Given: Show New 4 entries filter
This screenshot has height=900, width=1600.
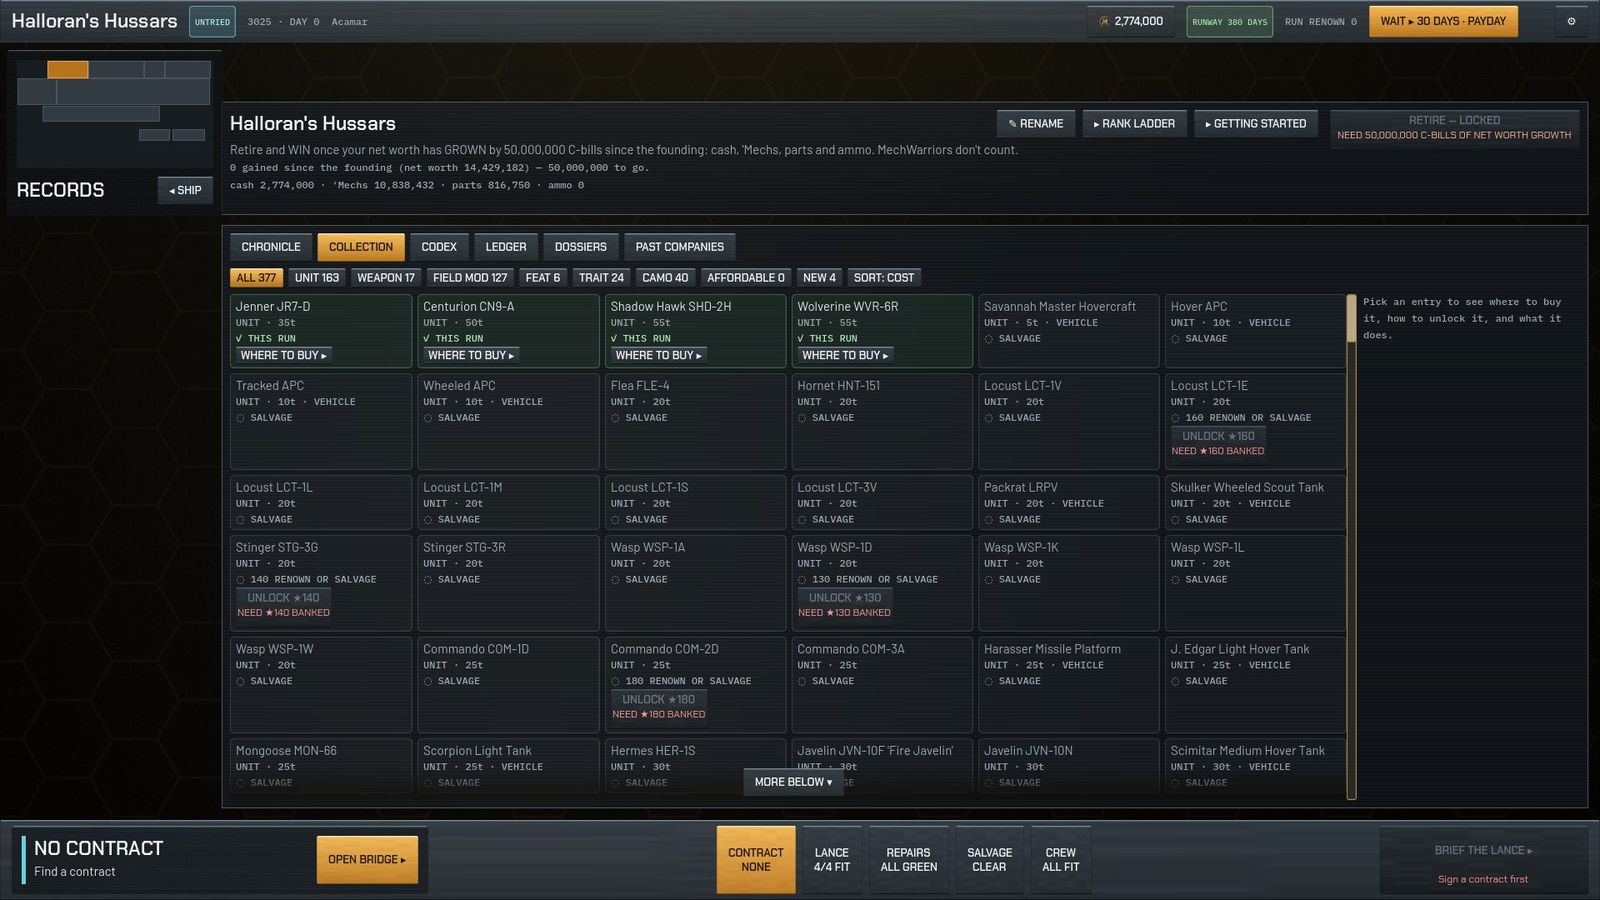Looking at the screenshot, I should [819, 278].
